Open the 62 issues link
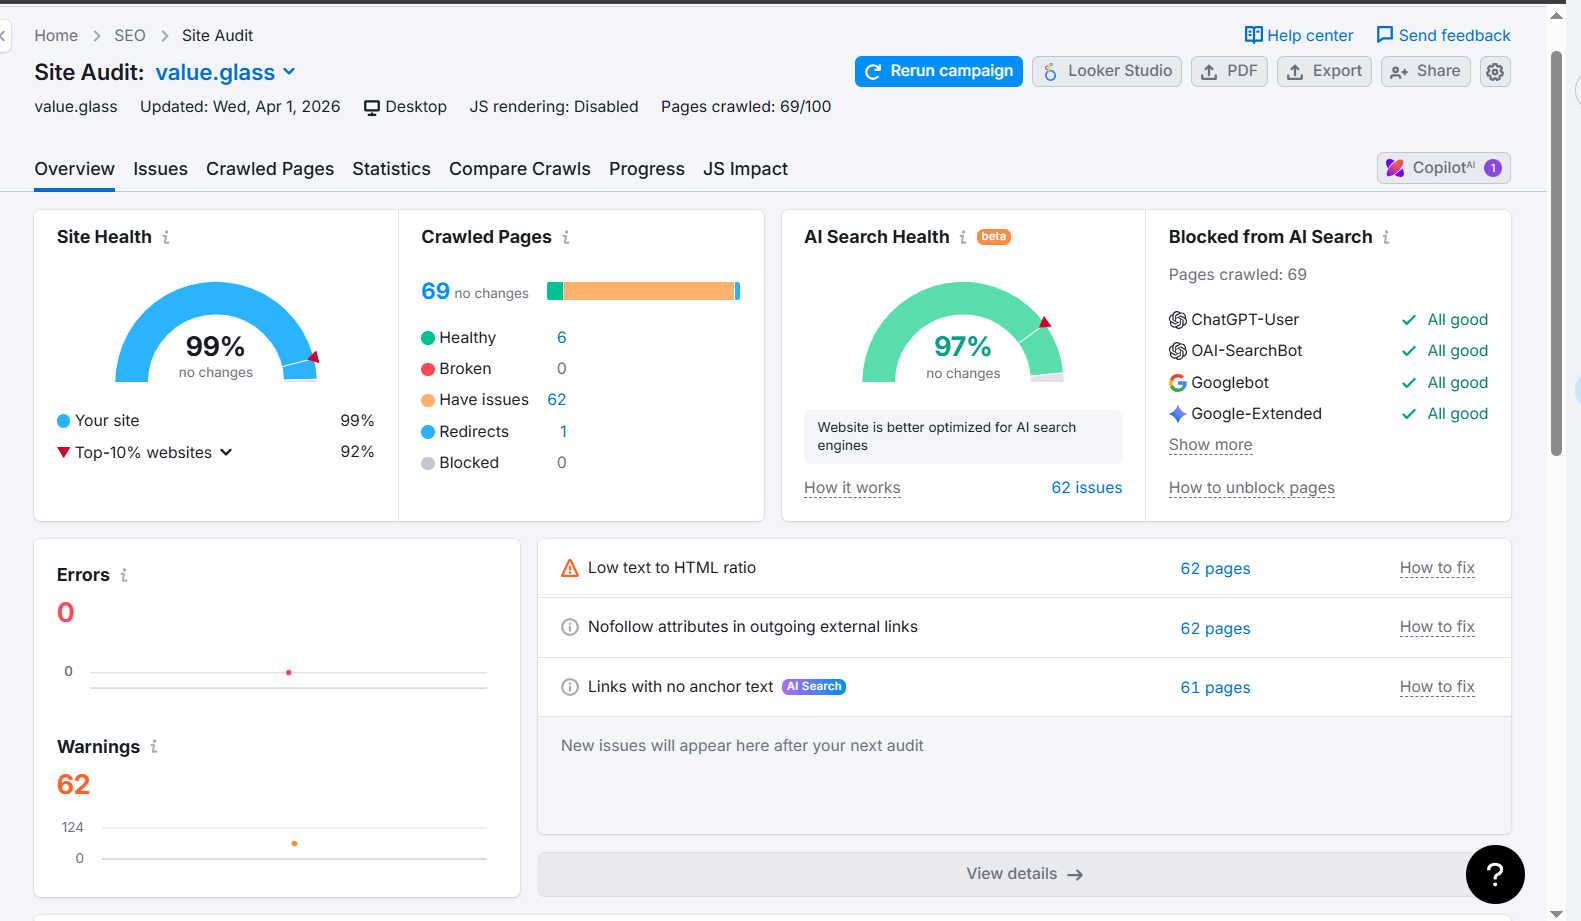 click(1086, 488)
